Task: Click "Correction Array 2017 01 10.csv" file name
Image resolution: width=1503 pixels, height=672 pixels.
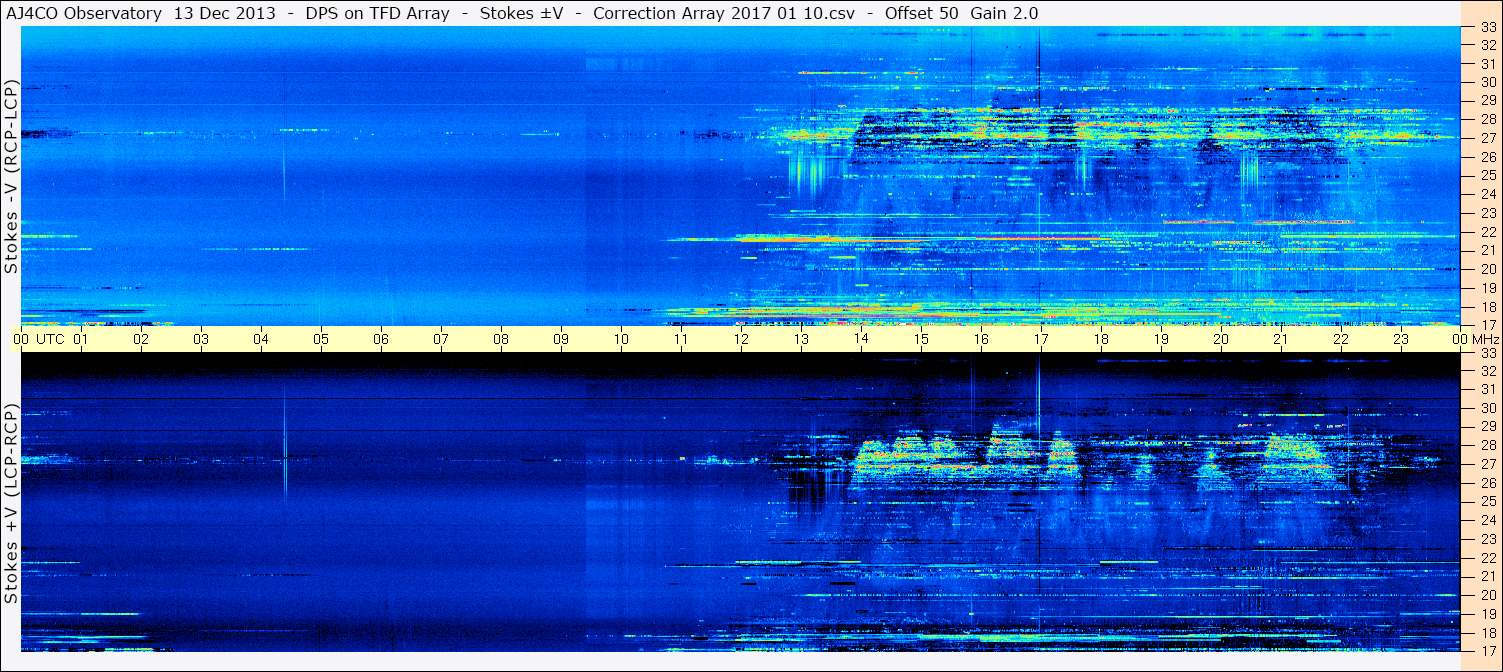Action: coord(725,13)
